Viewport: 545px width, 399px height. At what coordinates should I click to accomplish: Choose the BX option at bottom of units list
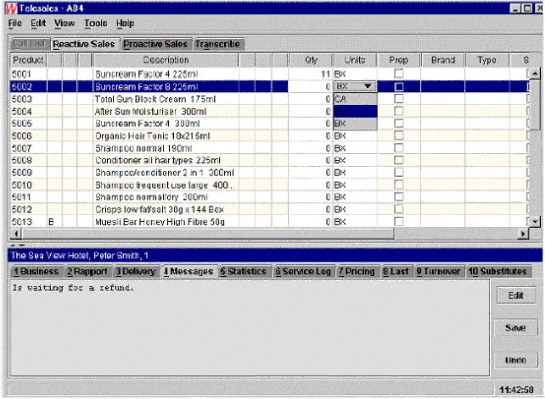355,124
